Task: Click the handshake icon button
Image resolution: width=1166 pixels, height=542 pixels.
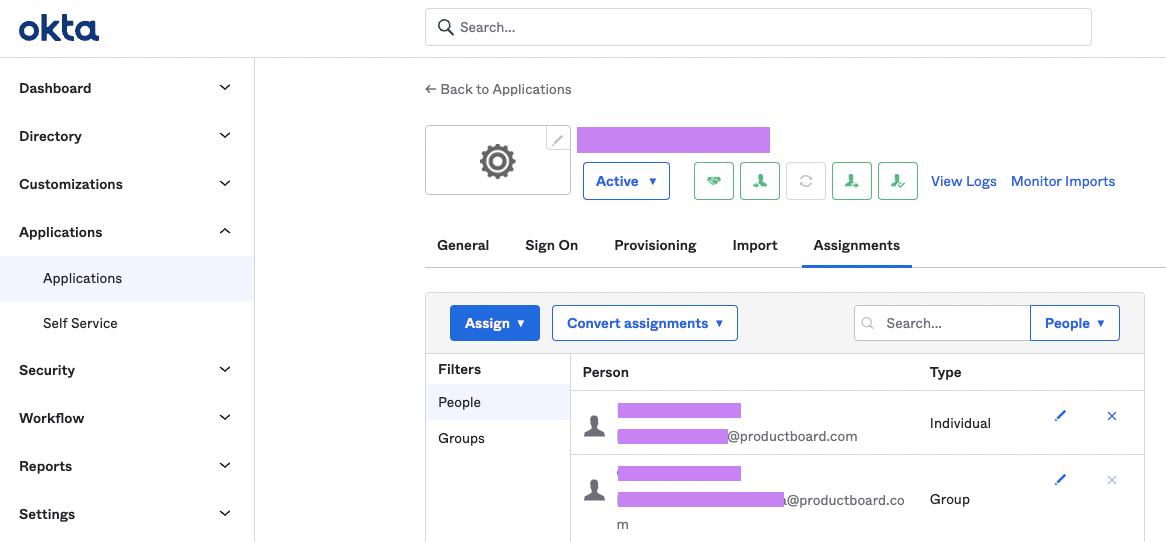Action: [x=714, y=181]
